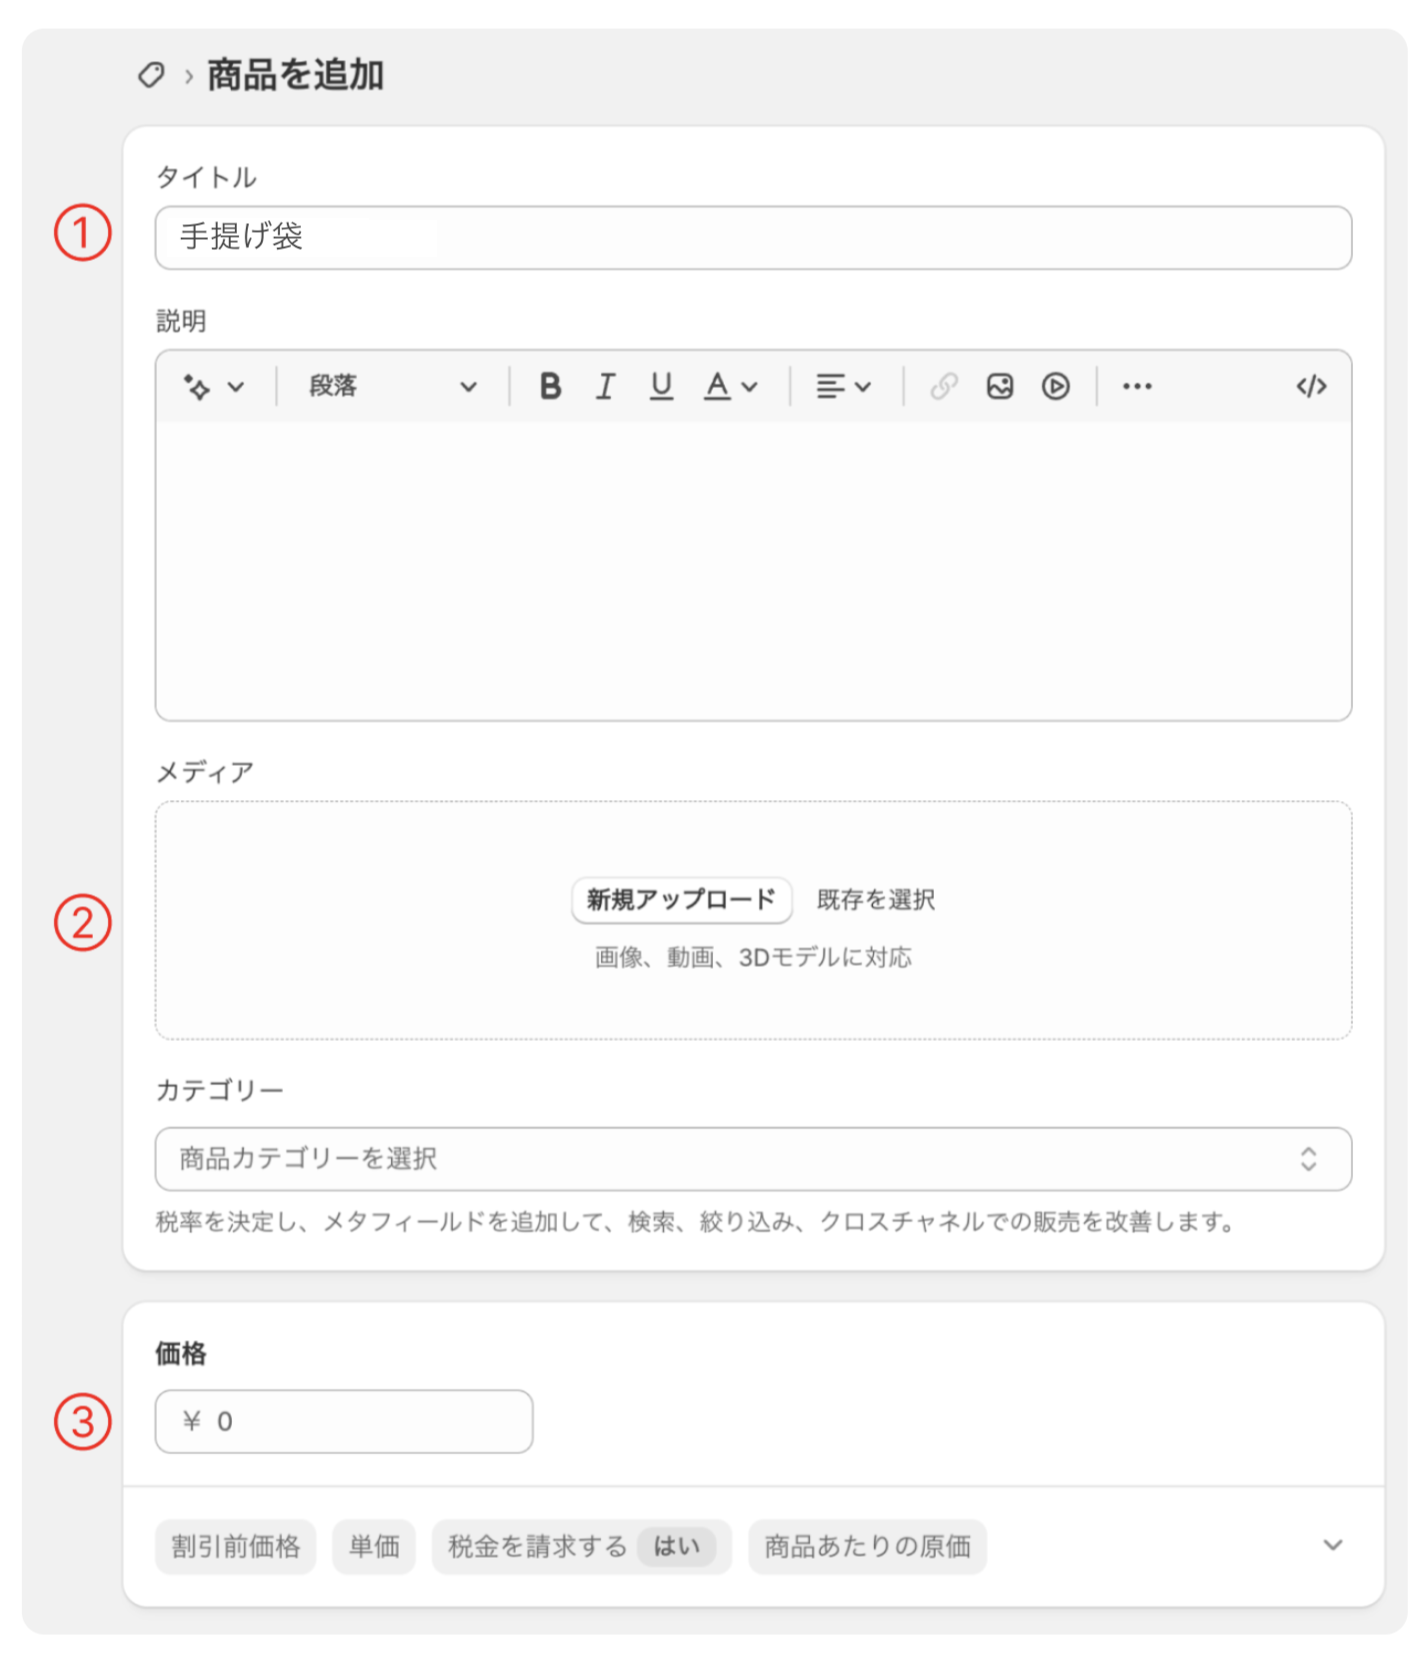The height and width of the screenshot is (1656, 1426).
Task: Click the 商品あたりの原価 chip
Action: [867, 1547]
